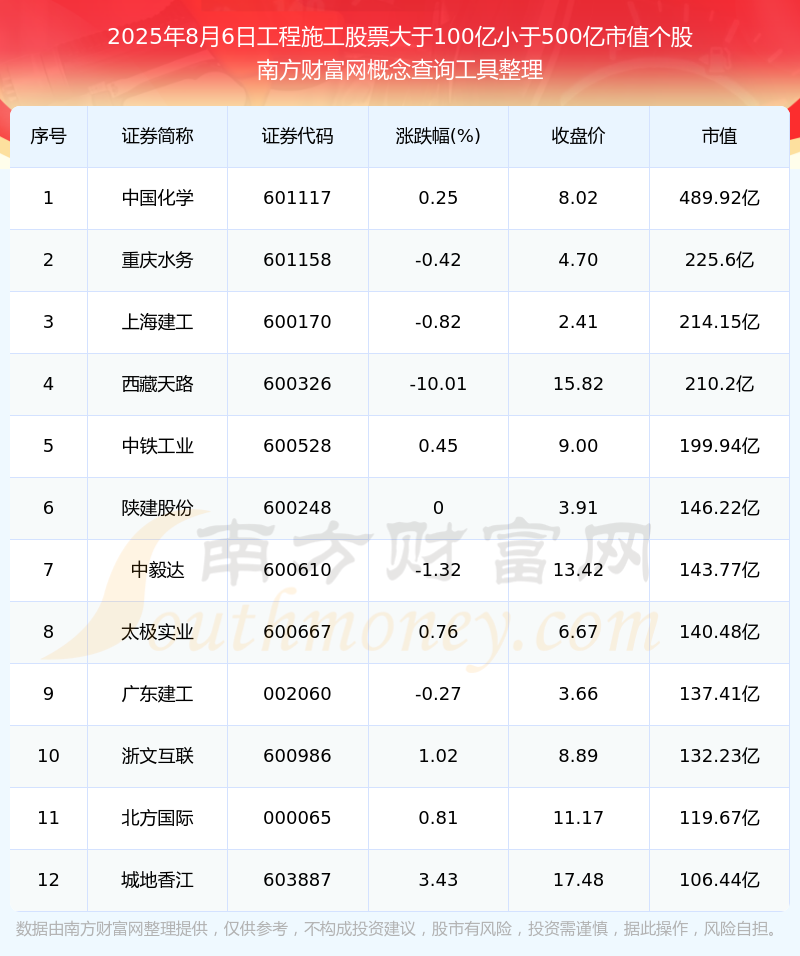Select stock code 600667
This screenshot has height=956, width=800.
(x=298, y=632)
